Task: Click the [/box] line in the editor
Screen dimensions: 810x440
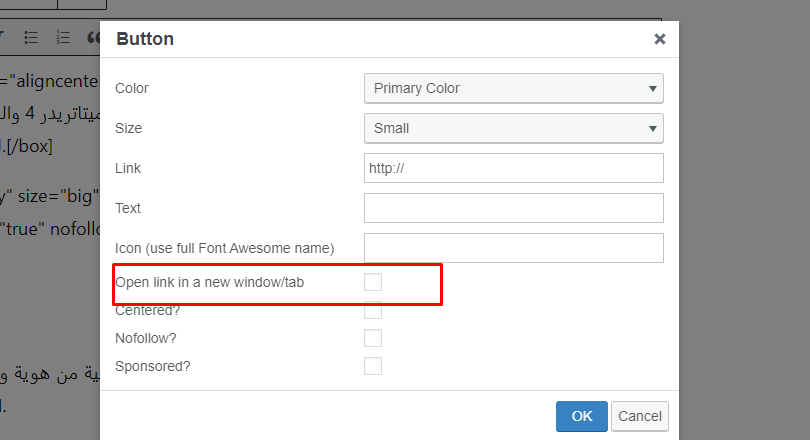Action: tap(27, 146)
